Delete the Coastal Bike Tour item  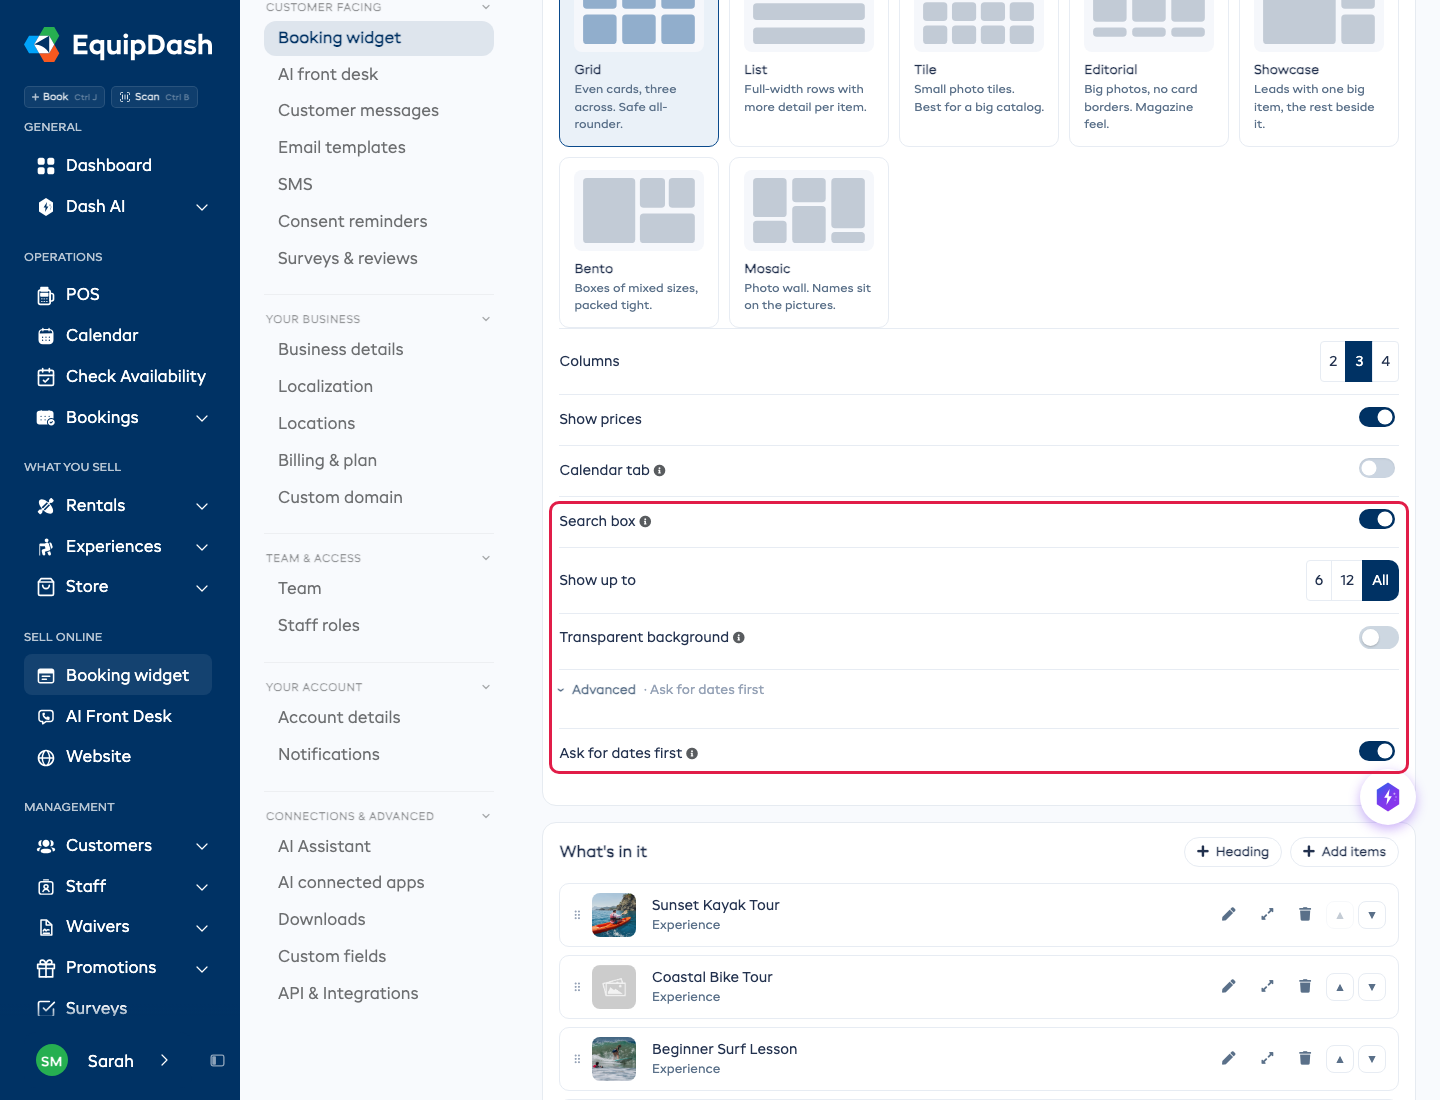coord(1305,986)
